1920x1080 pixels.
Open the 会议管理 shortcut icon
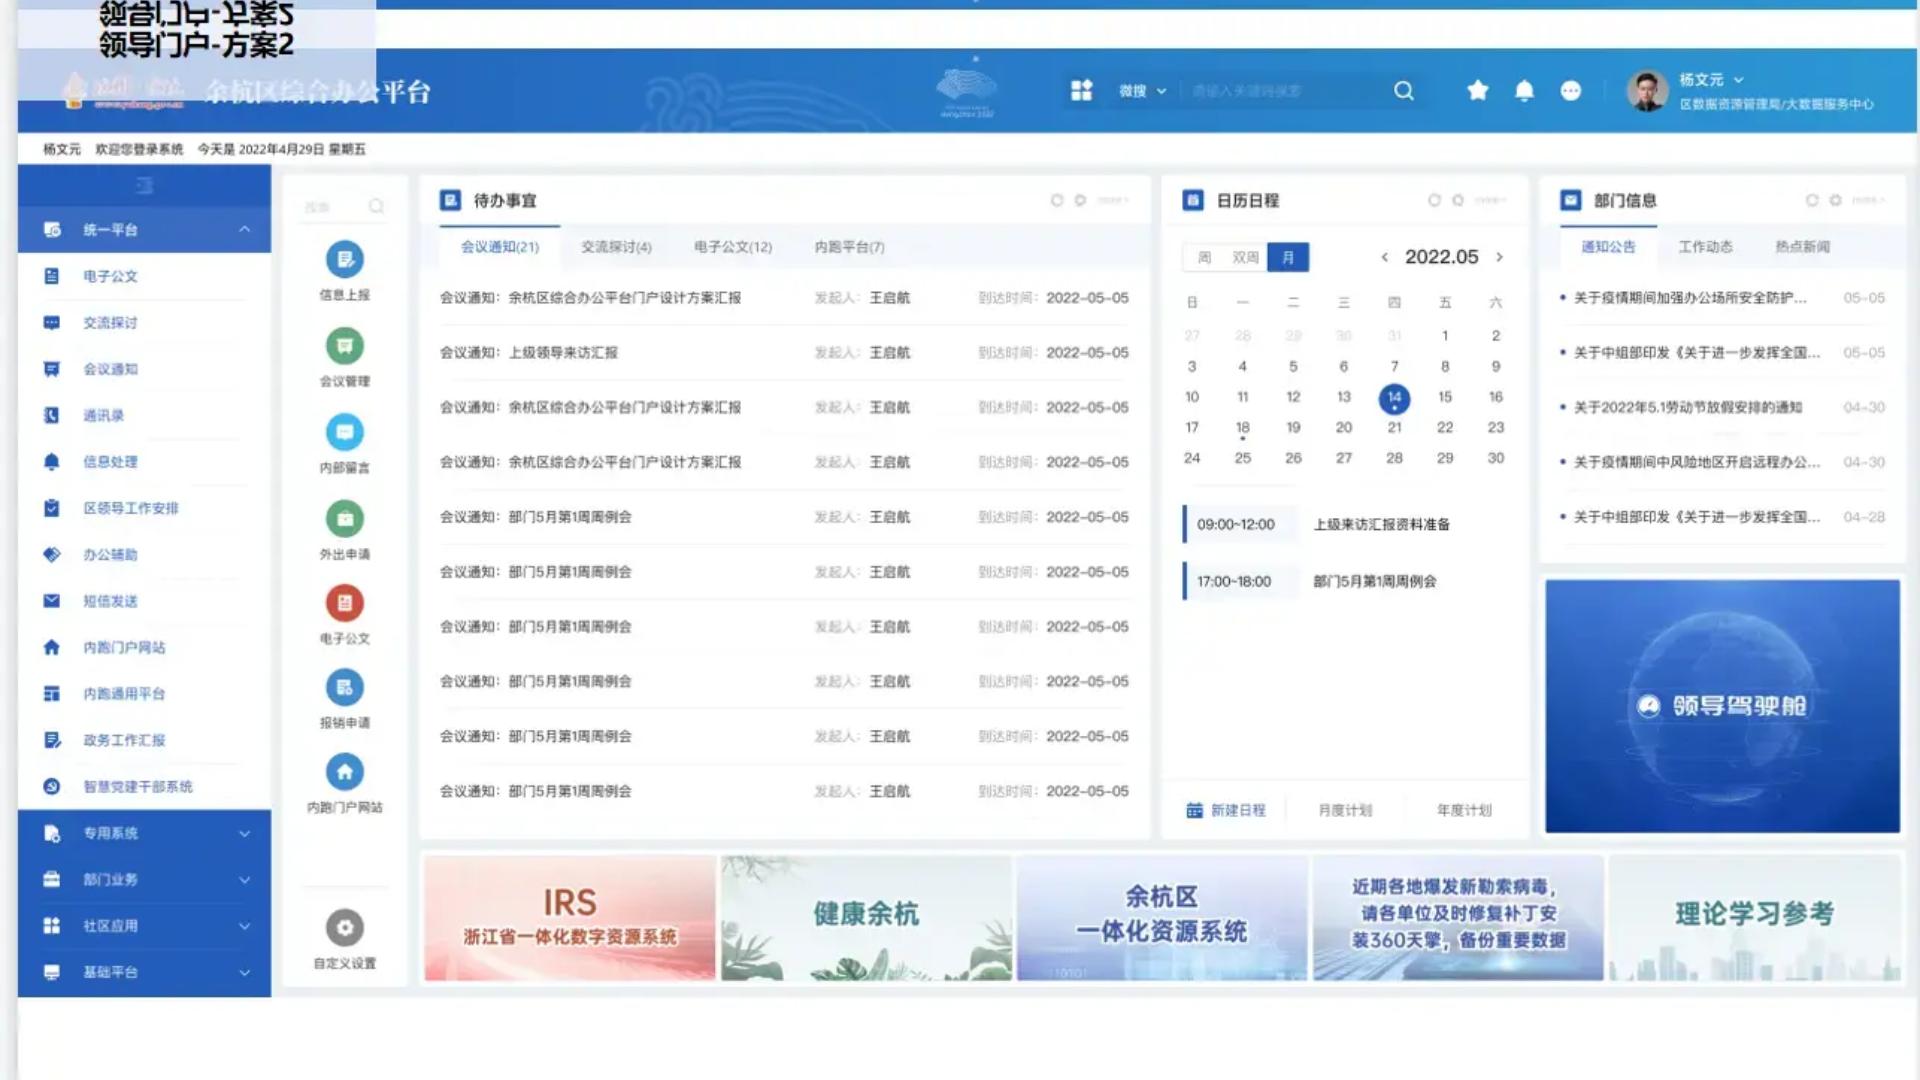click(x=345, y=346)
